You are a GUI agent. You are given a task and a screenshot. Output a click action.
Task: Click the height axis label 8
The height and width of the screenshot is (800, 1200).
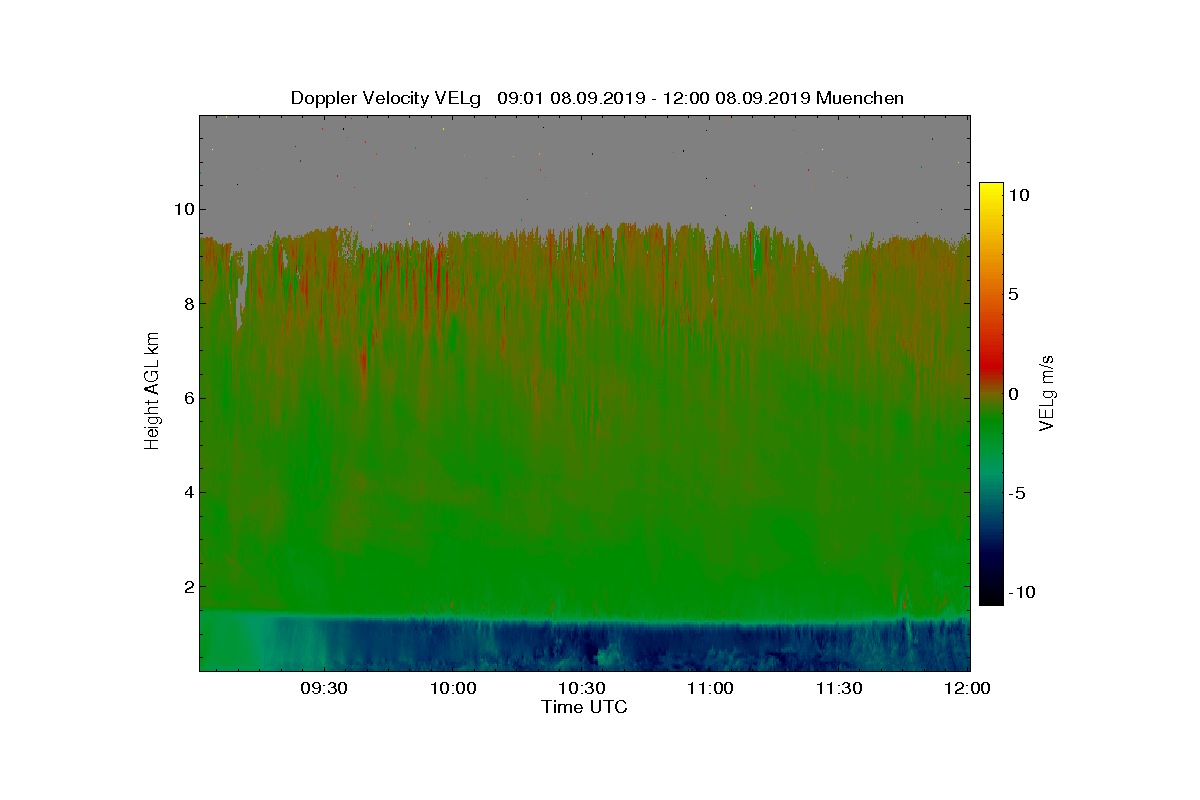click(187, 303)
